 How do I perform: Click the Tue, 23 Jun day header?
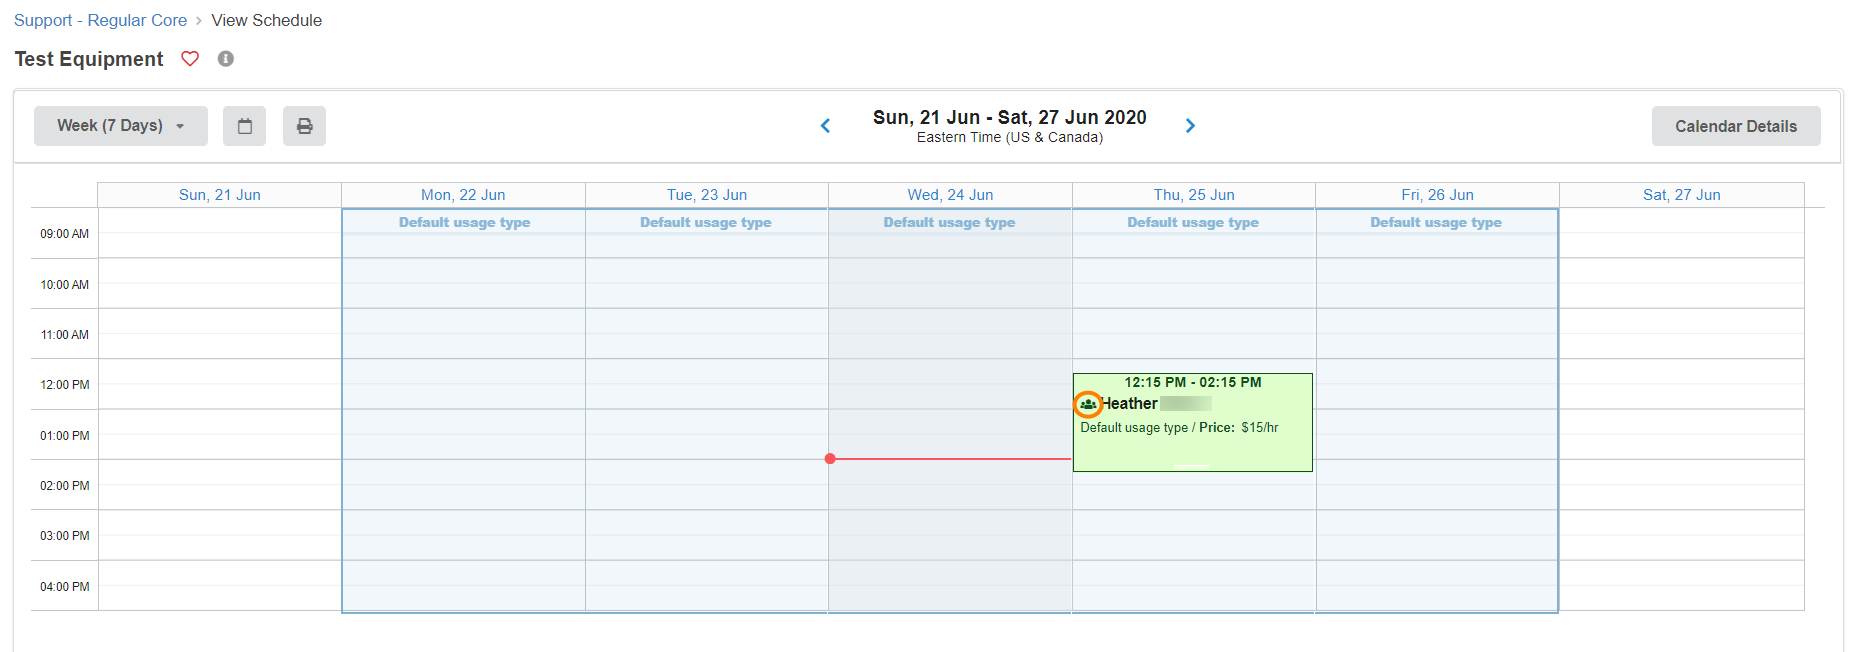(x=707, y=195)
